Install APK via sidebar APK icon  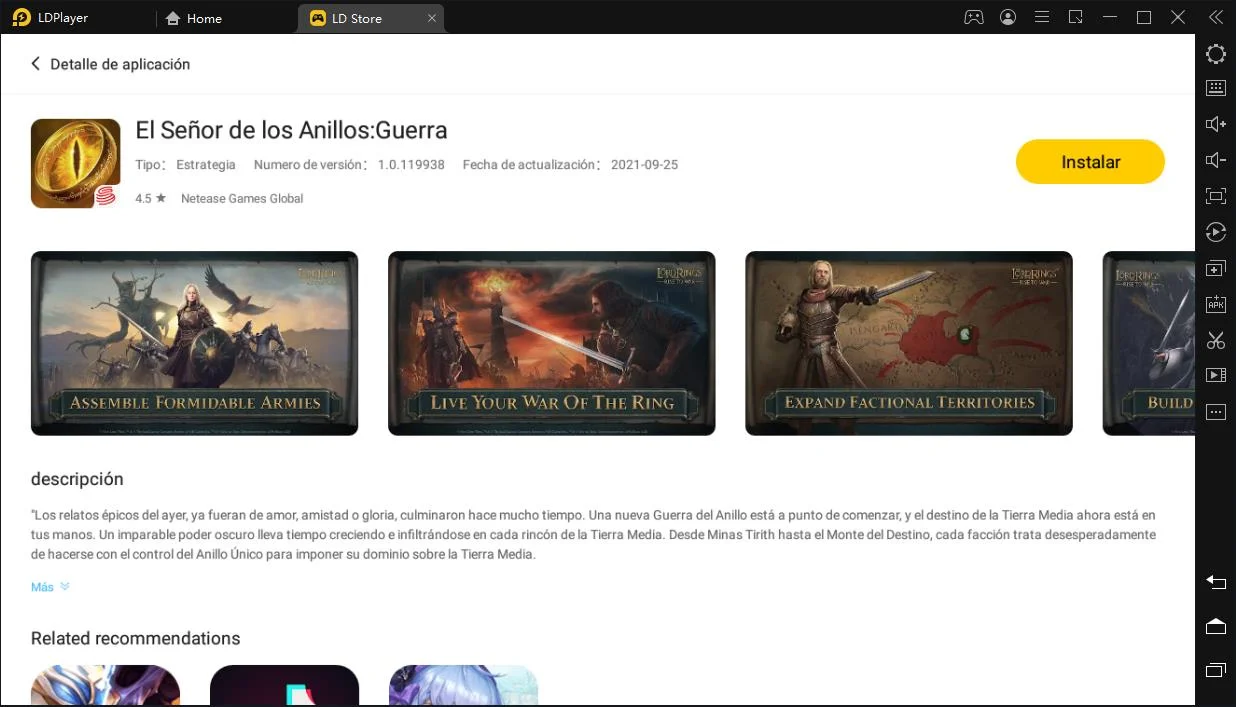1216,304
